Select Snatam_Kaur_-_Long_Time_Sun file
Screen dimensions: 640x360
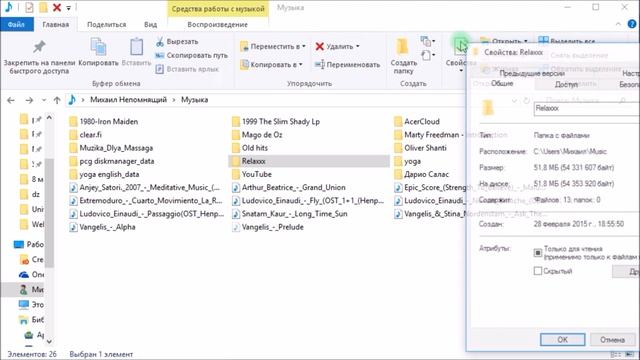click(x=289, y=214)
